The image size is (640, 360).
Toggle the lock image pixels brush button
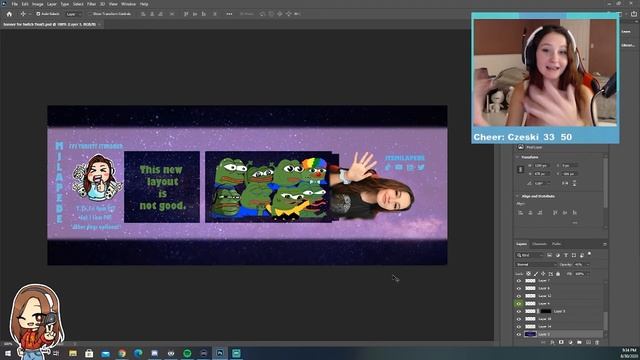[x=536, y=274]
